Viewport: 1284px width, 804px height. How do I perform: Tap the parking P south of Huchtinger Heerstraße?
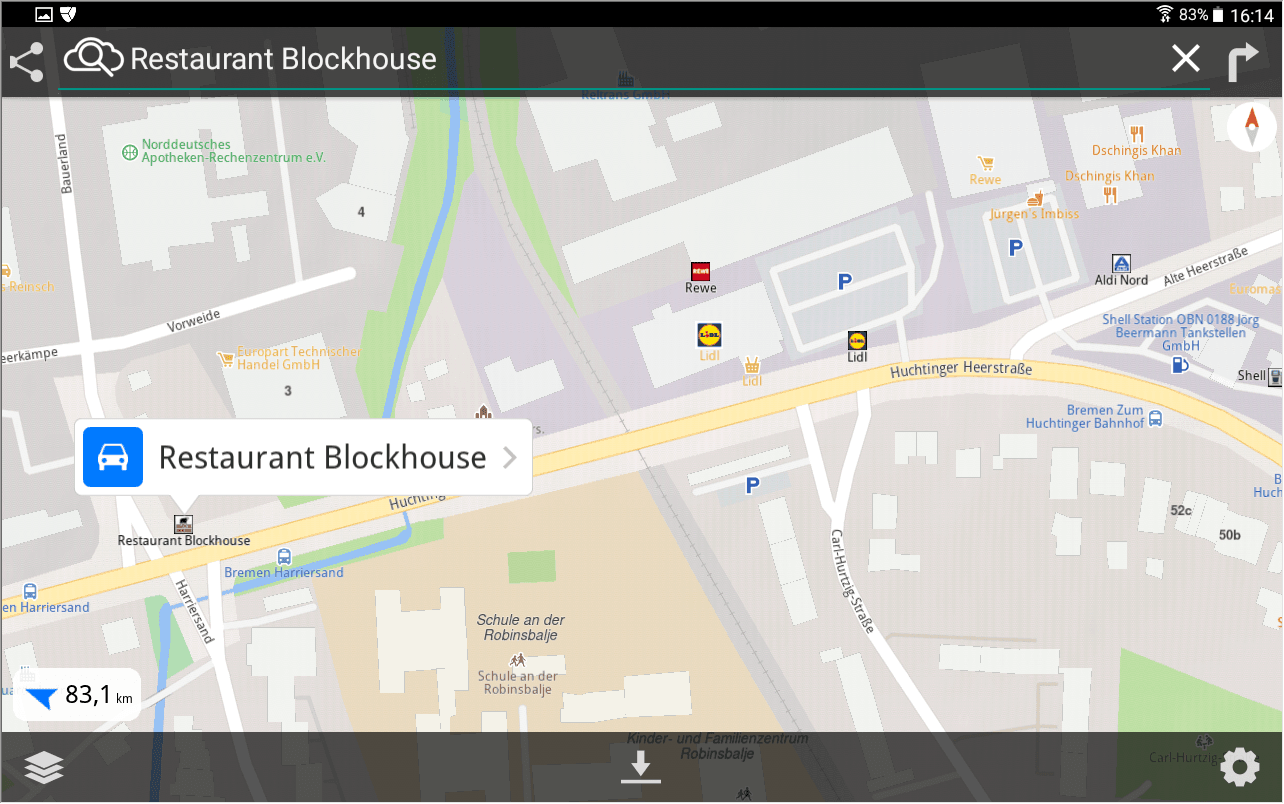753,485
